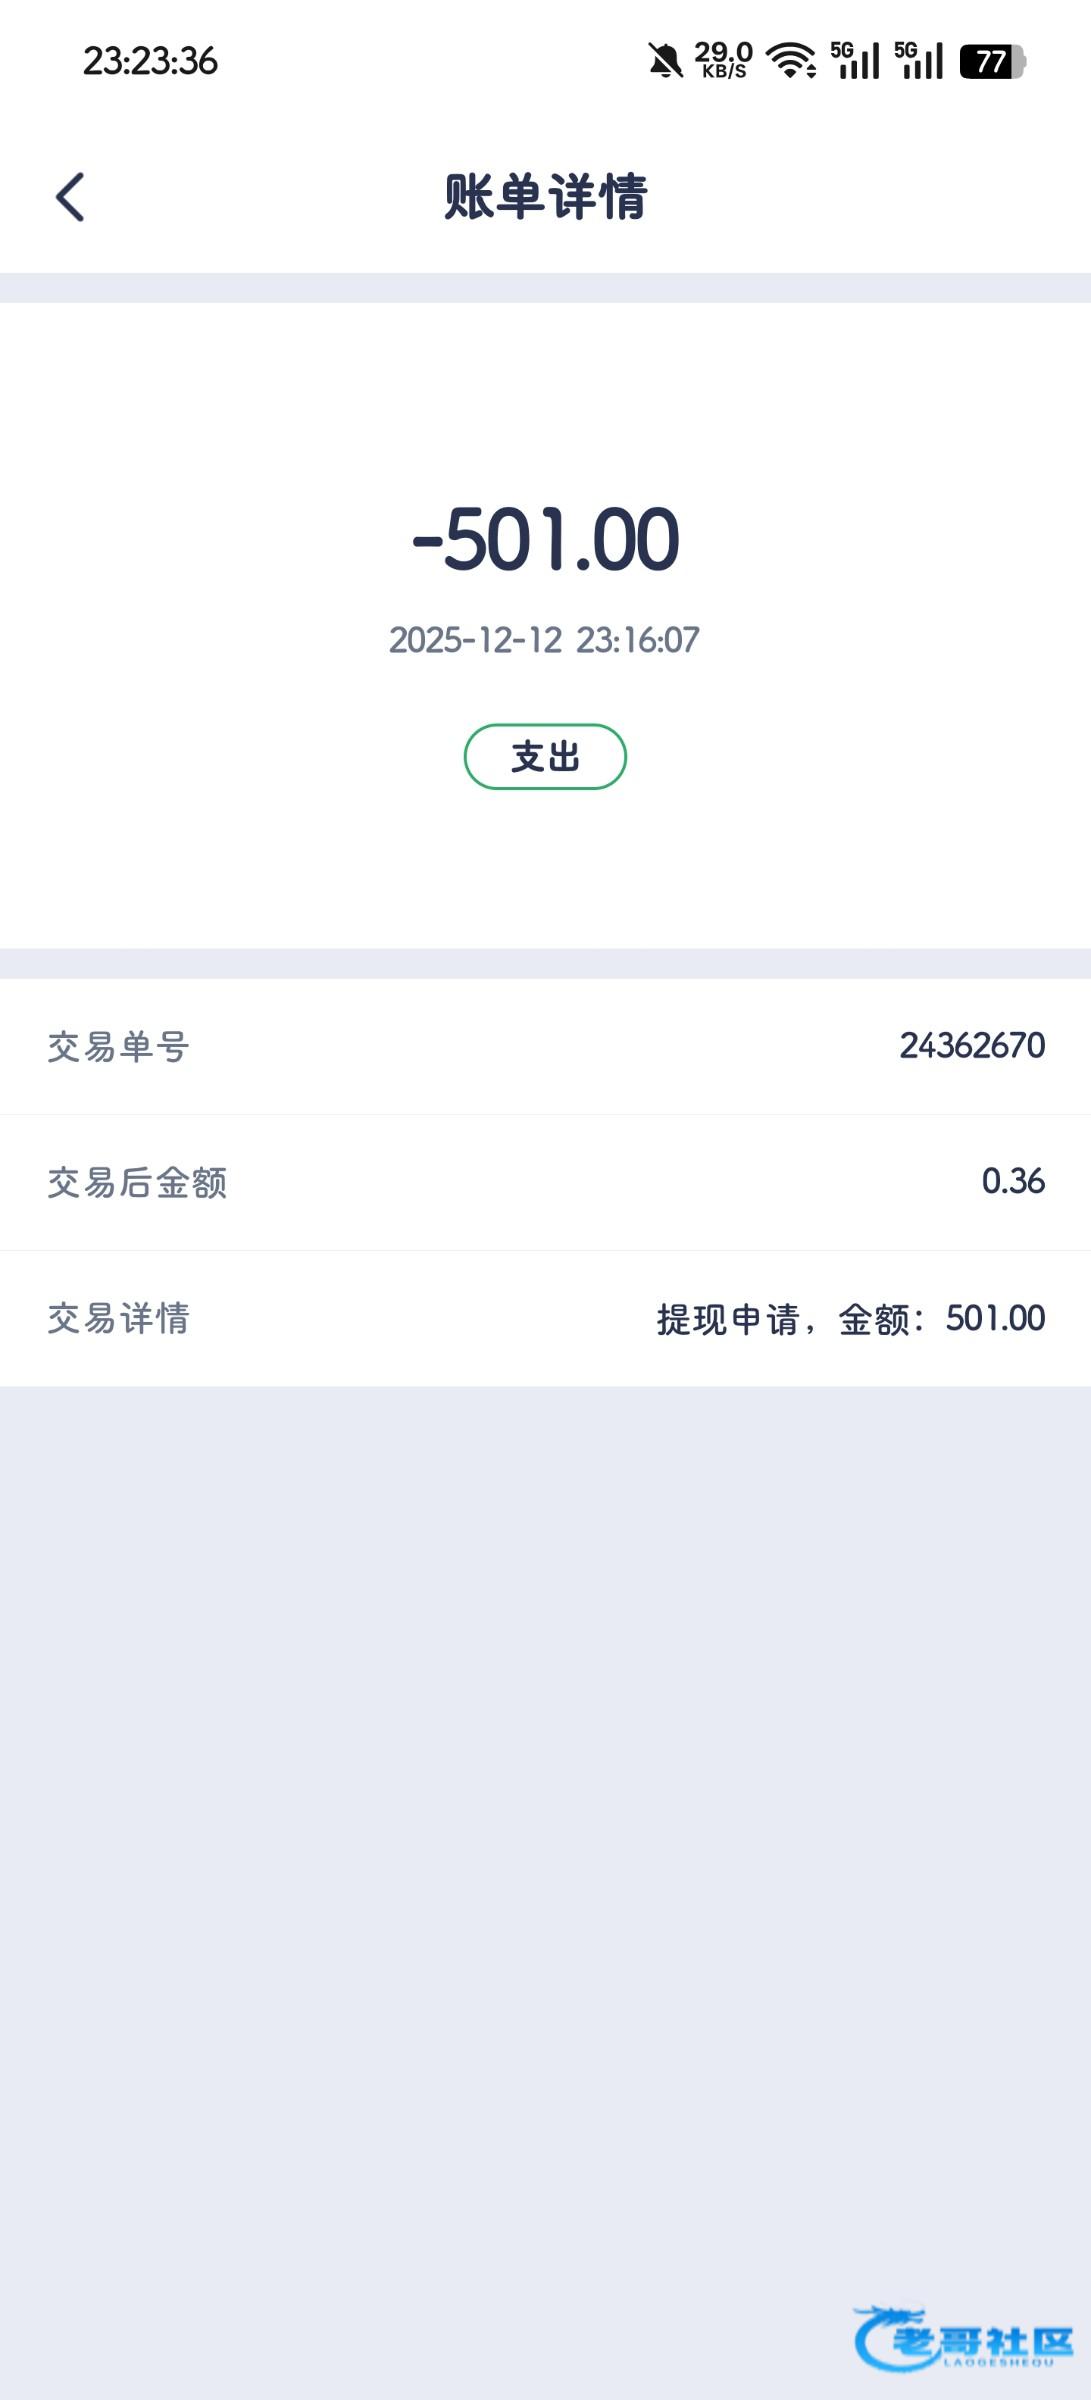This screenshot has height=2400, width=1091.
Task: Tap the 交易后金额 label
Action: point(137,1183)
